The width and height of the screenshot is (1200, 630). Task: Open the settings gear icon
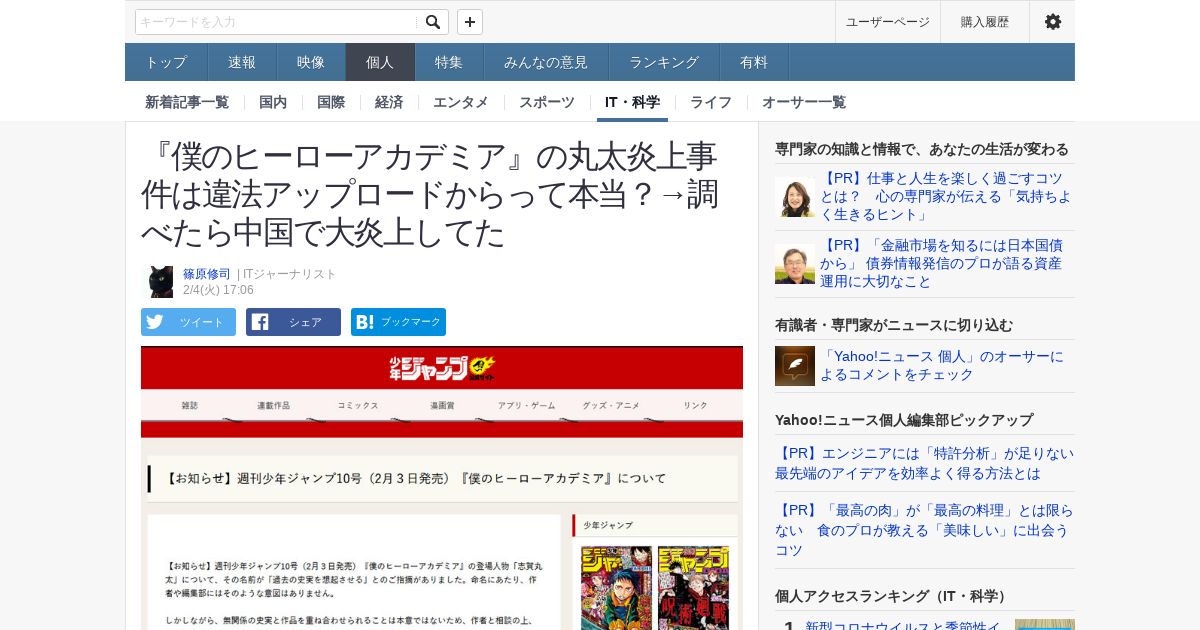1052,22
